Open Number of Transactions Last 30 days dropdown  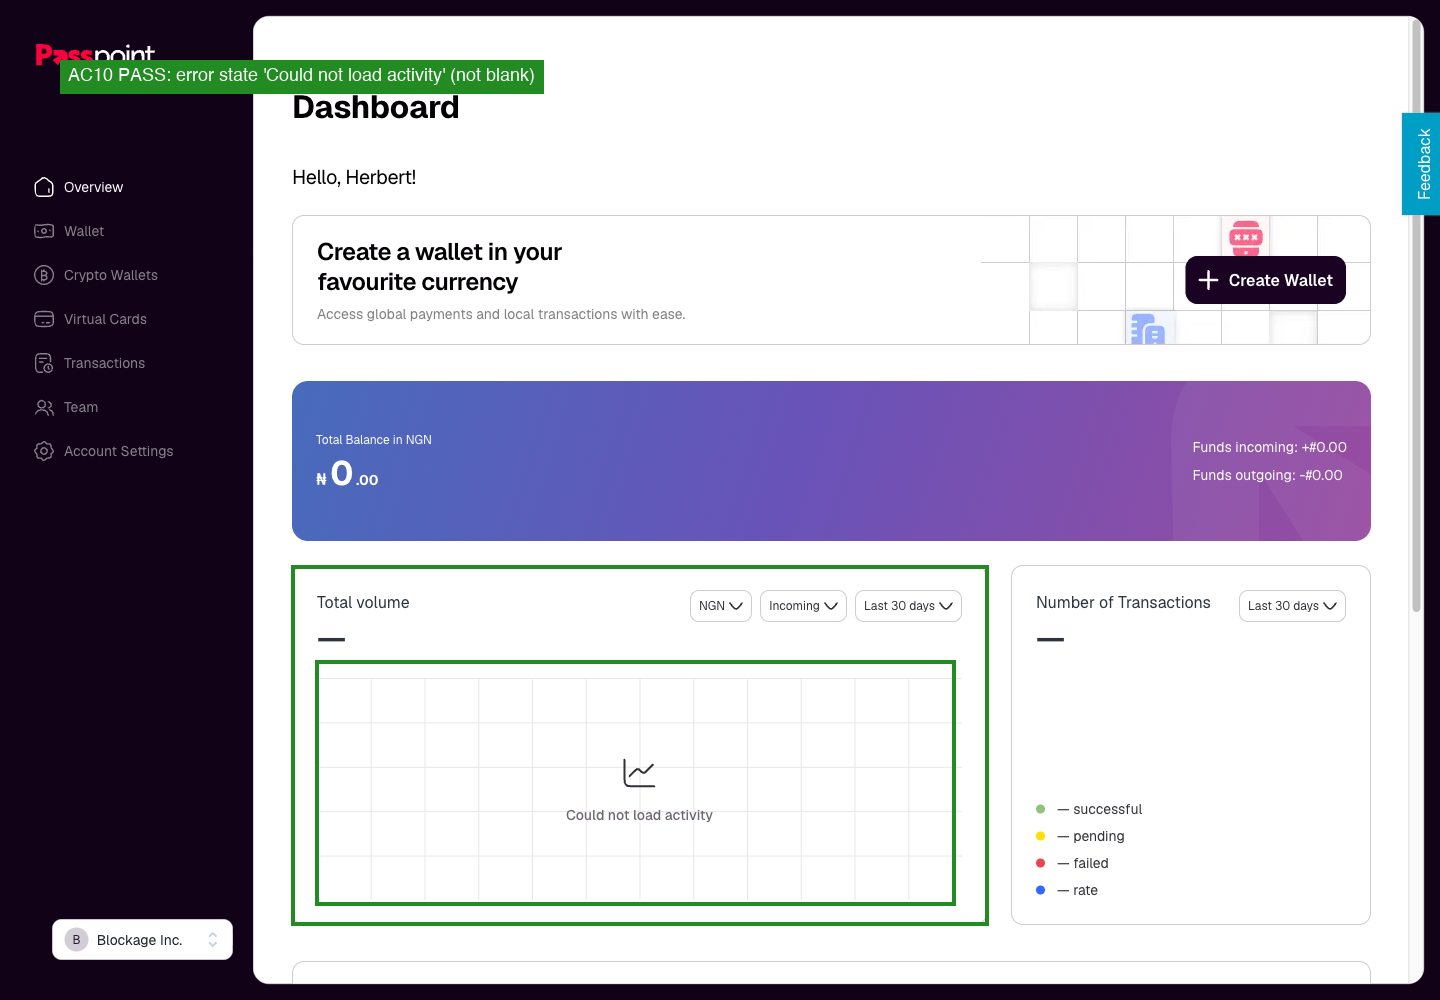[x=1292, y=606]
